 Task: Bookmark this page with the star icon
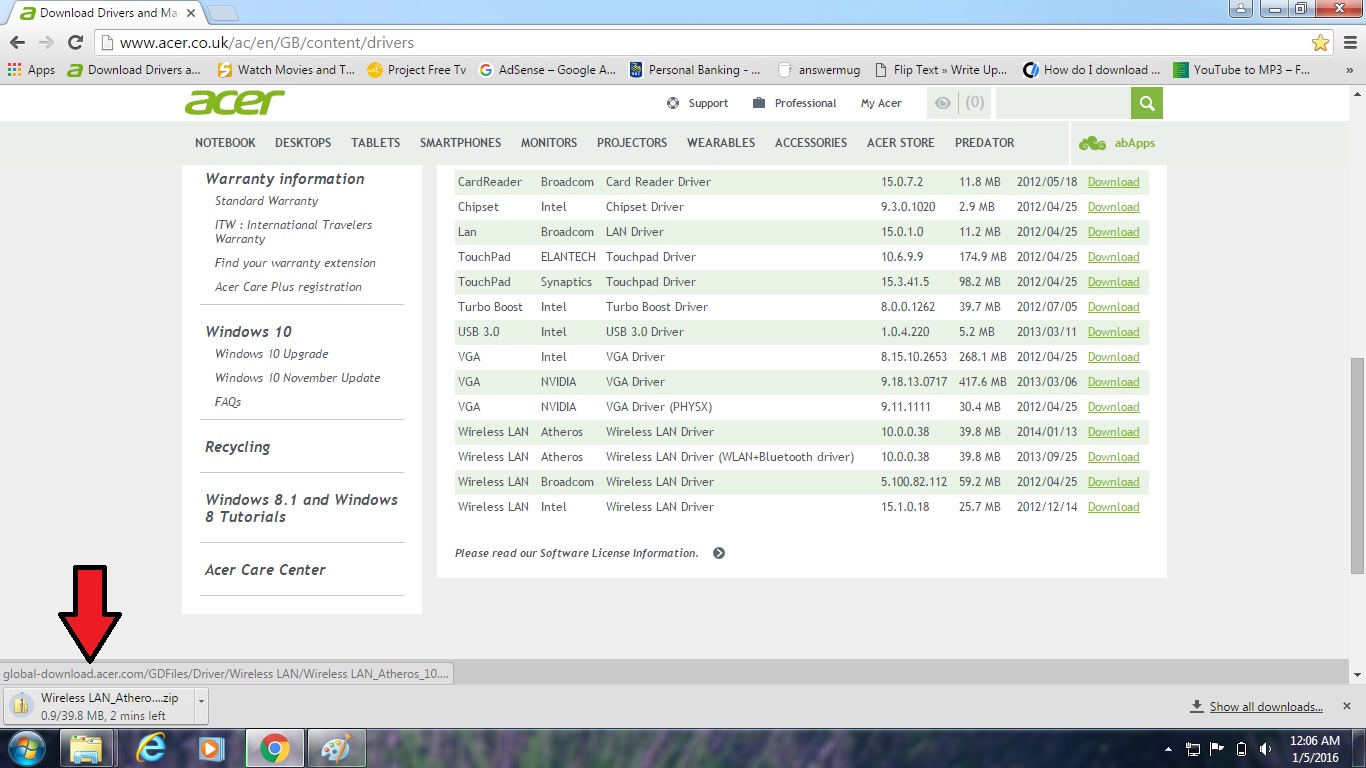[1321, 43]
